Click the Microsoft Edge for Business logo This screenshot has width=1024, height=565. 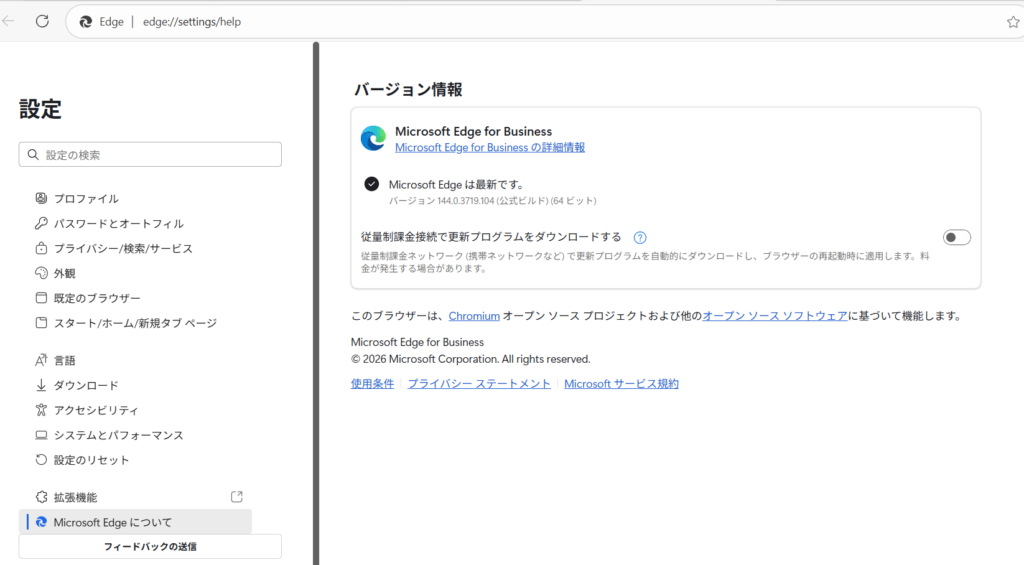(373, 139)
